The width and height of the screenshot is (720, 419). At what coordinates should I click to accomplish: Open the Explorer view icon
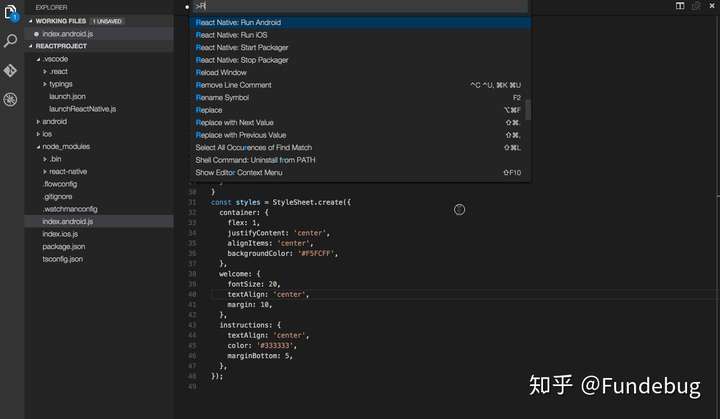[x=10, y=12]
